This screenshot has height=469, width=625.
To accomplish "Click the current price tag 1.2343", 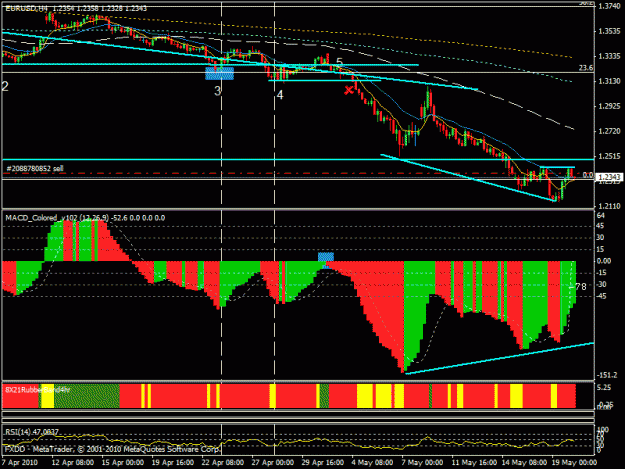I will pos(610,177).
